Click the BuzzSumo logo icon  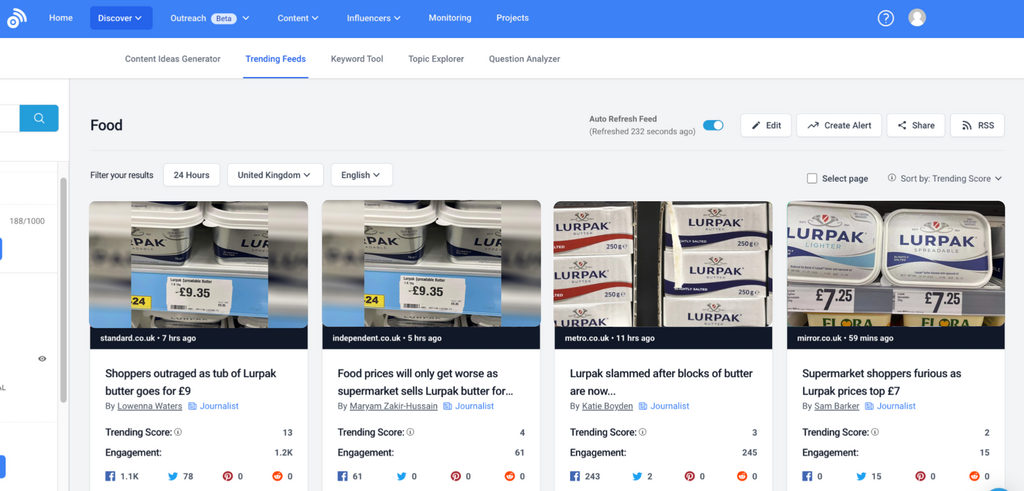(x=16, y=18)
